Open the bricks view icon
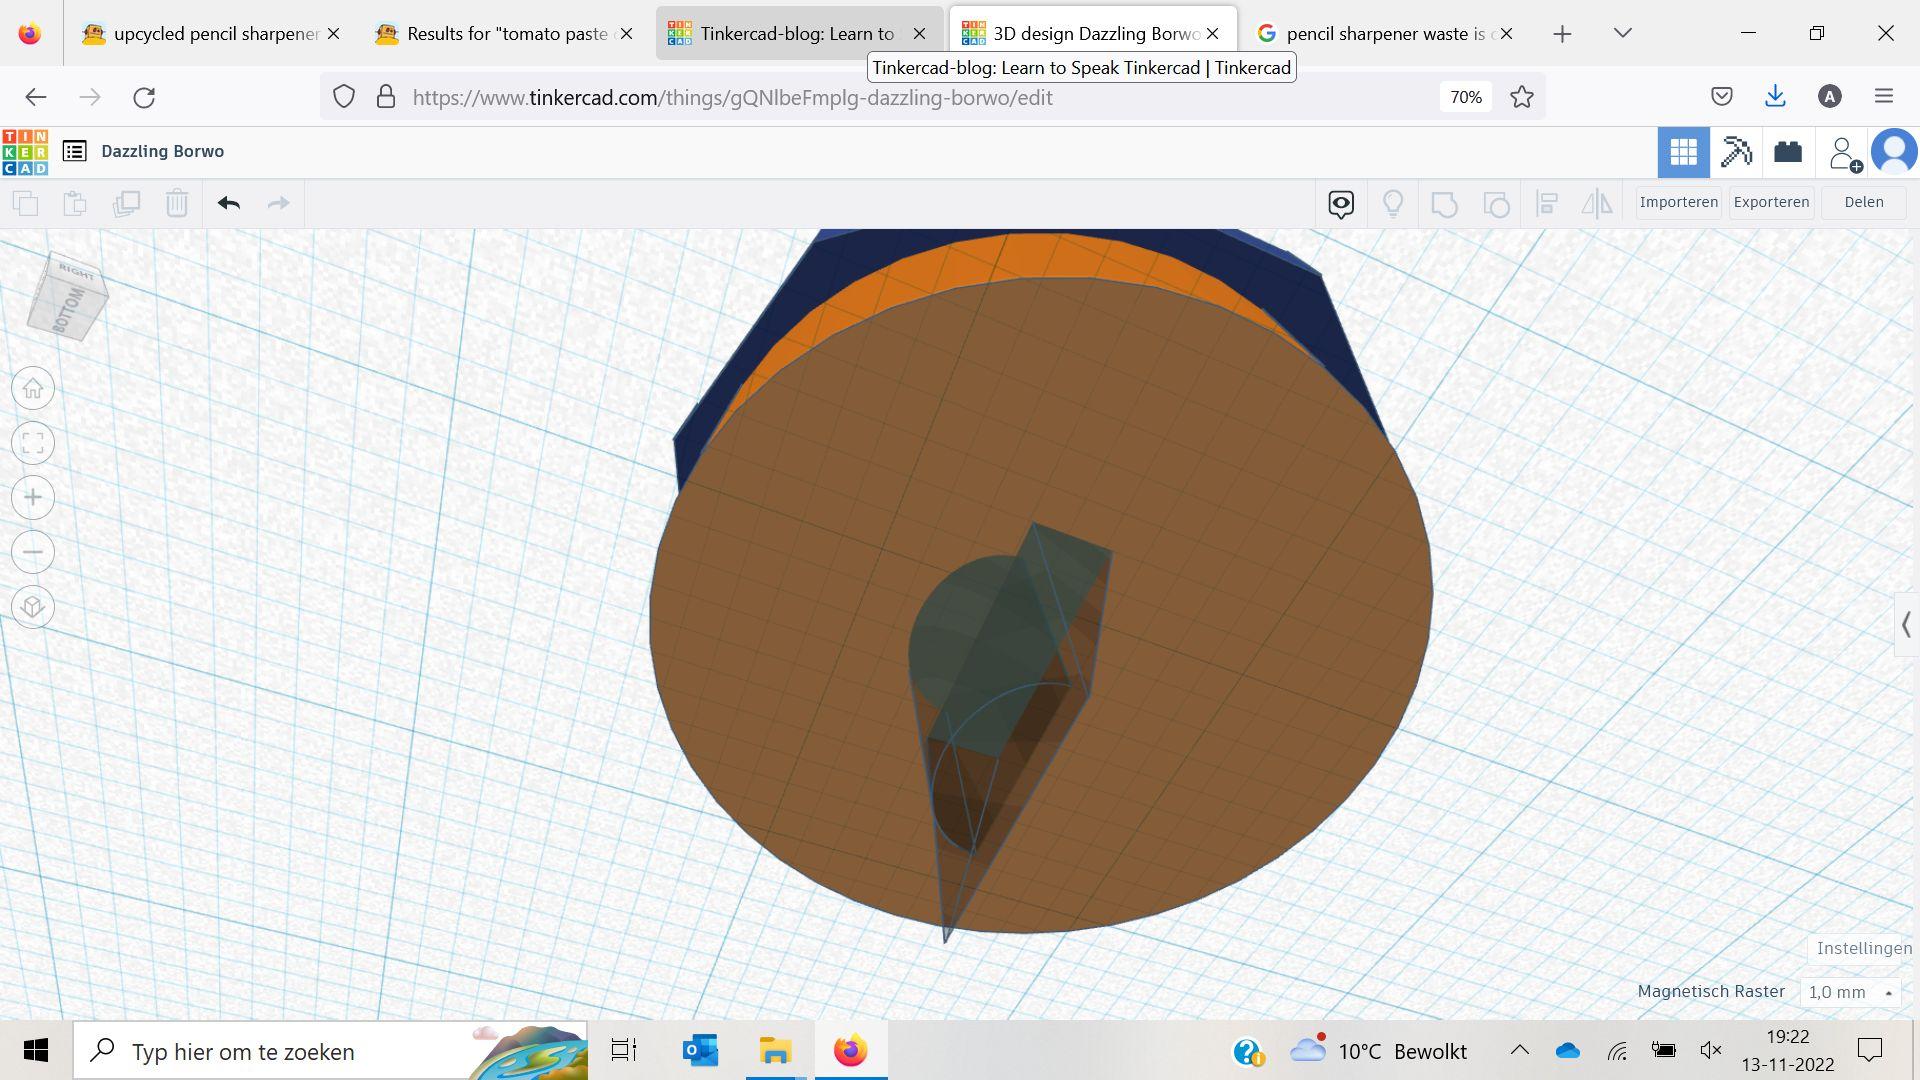The height and width of the screenshot is (1080, 1920). click(1788, 152)
